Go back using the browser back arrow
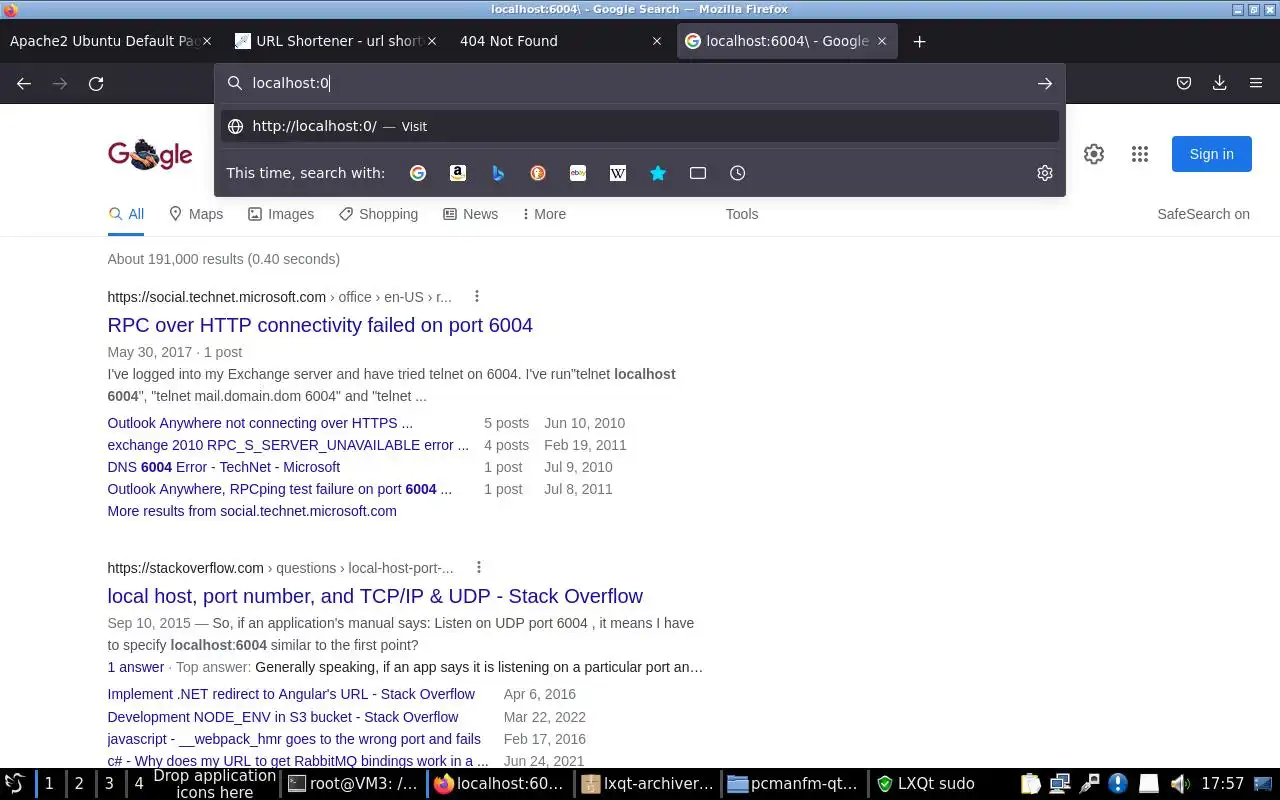This screenshot has width=1280, height=800. pos(24,84)
